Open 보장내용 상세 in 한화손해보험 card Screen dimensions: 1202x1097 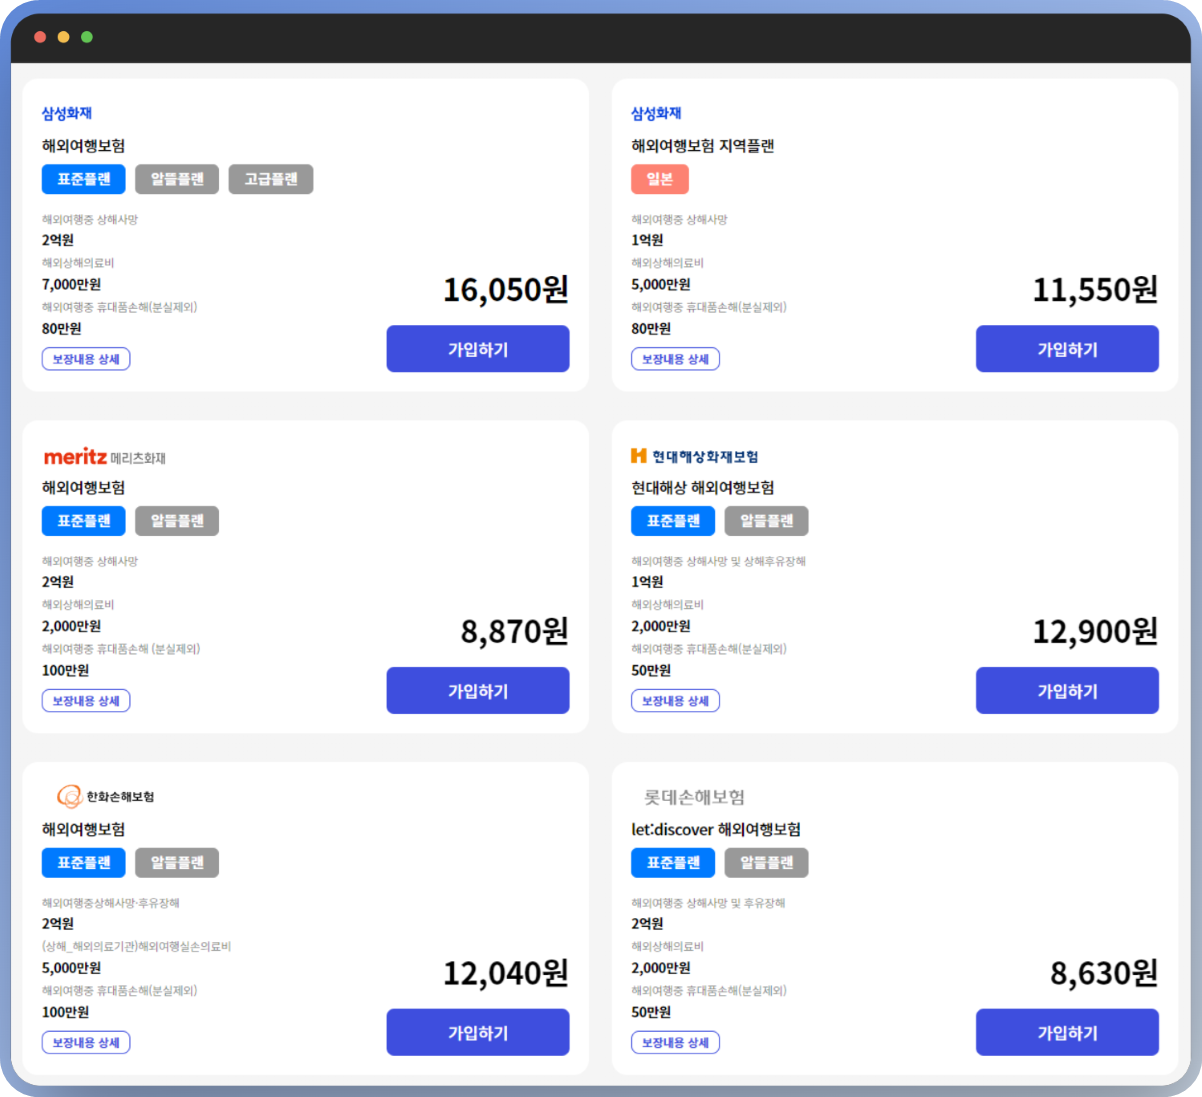[x=86, y=1043]
